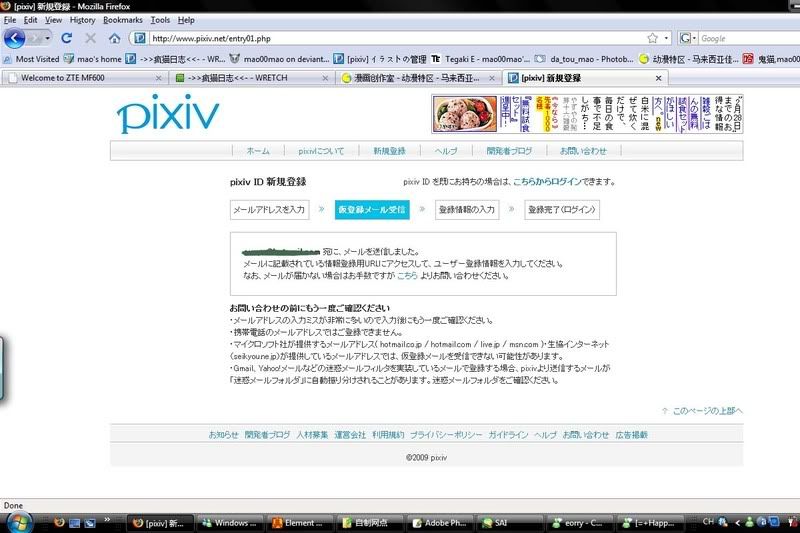The width and height of the screenshot is (800, 533).
Task: Open the Most Visited bookmarks folder
Action: coord(31,59)
